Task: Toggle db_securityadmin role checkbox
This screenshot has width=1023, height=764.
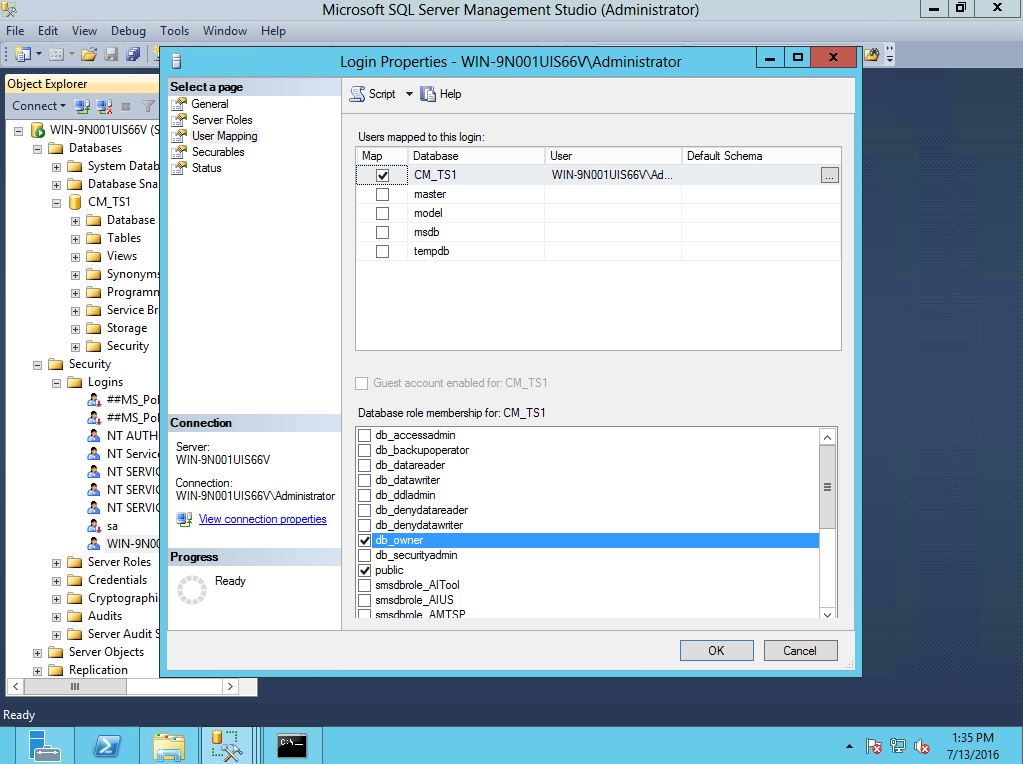Action: (365, 555)
